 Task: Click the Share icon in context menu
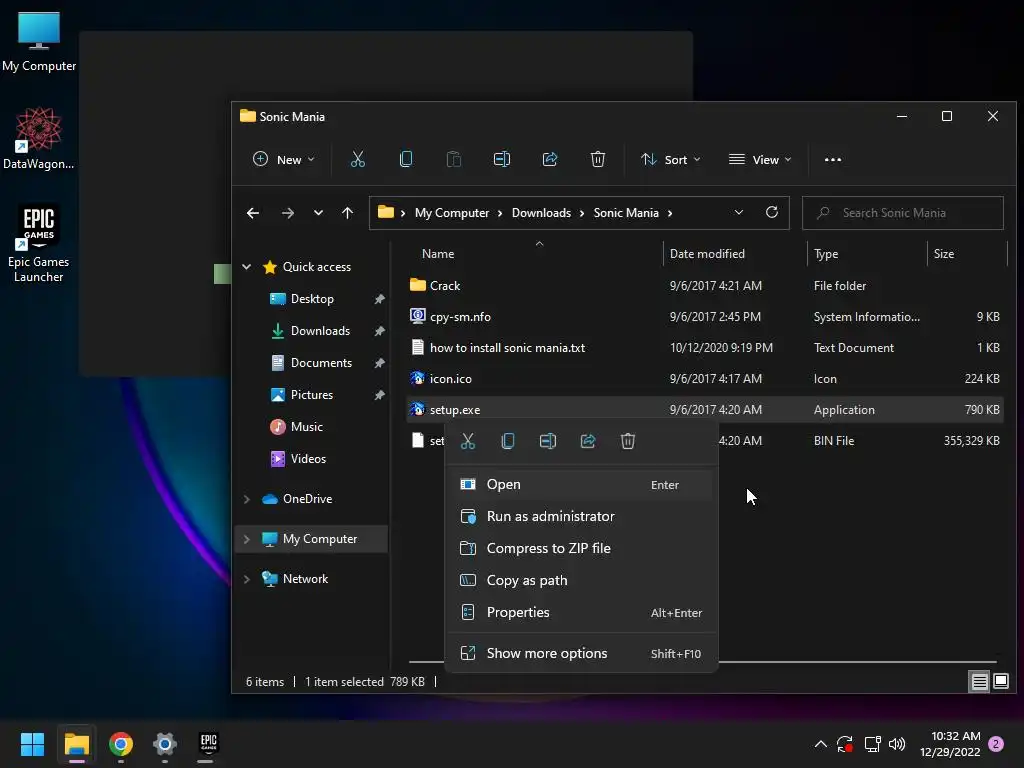point(588,441)
